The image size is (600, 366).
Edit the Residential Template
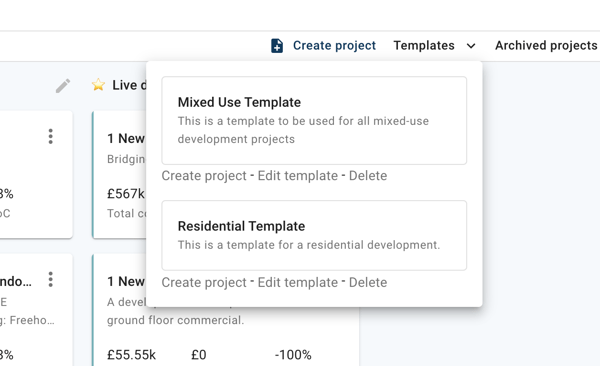click(298, 283)
